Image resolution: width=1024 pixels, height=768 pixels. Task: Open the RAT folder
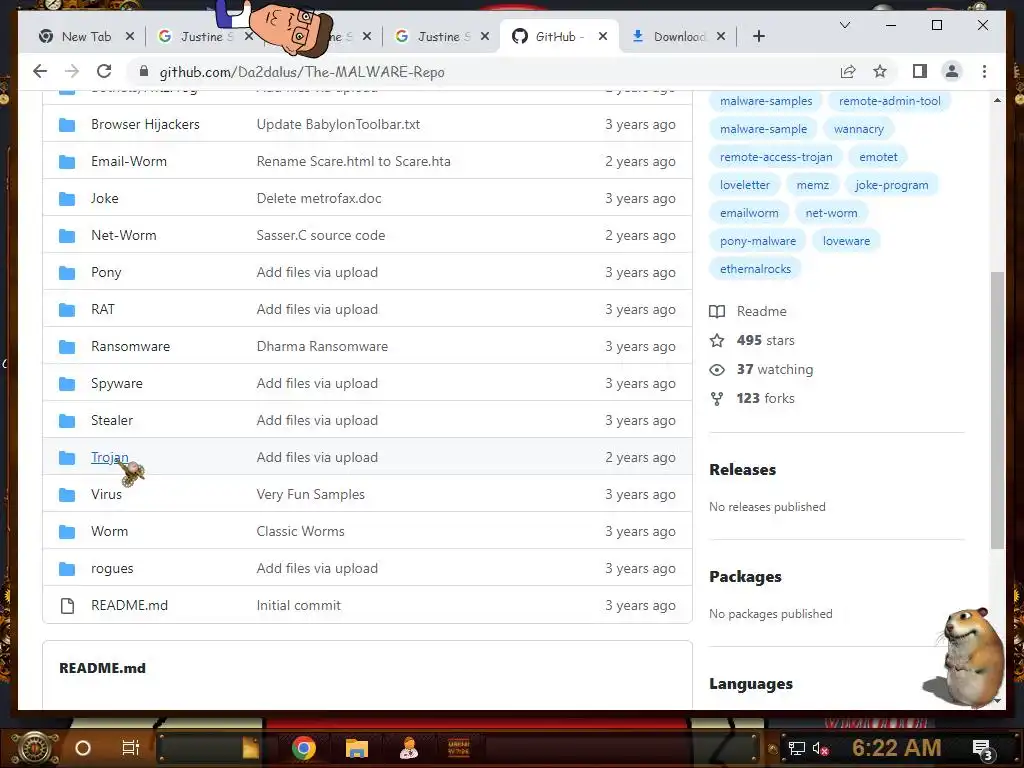click(103, 310)
